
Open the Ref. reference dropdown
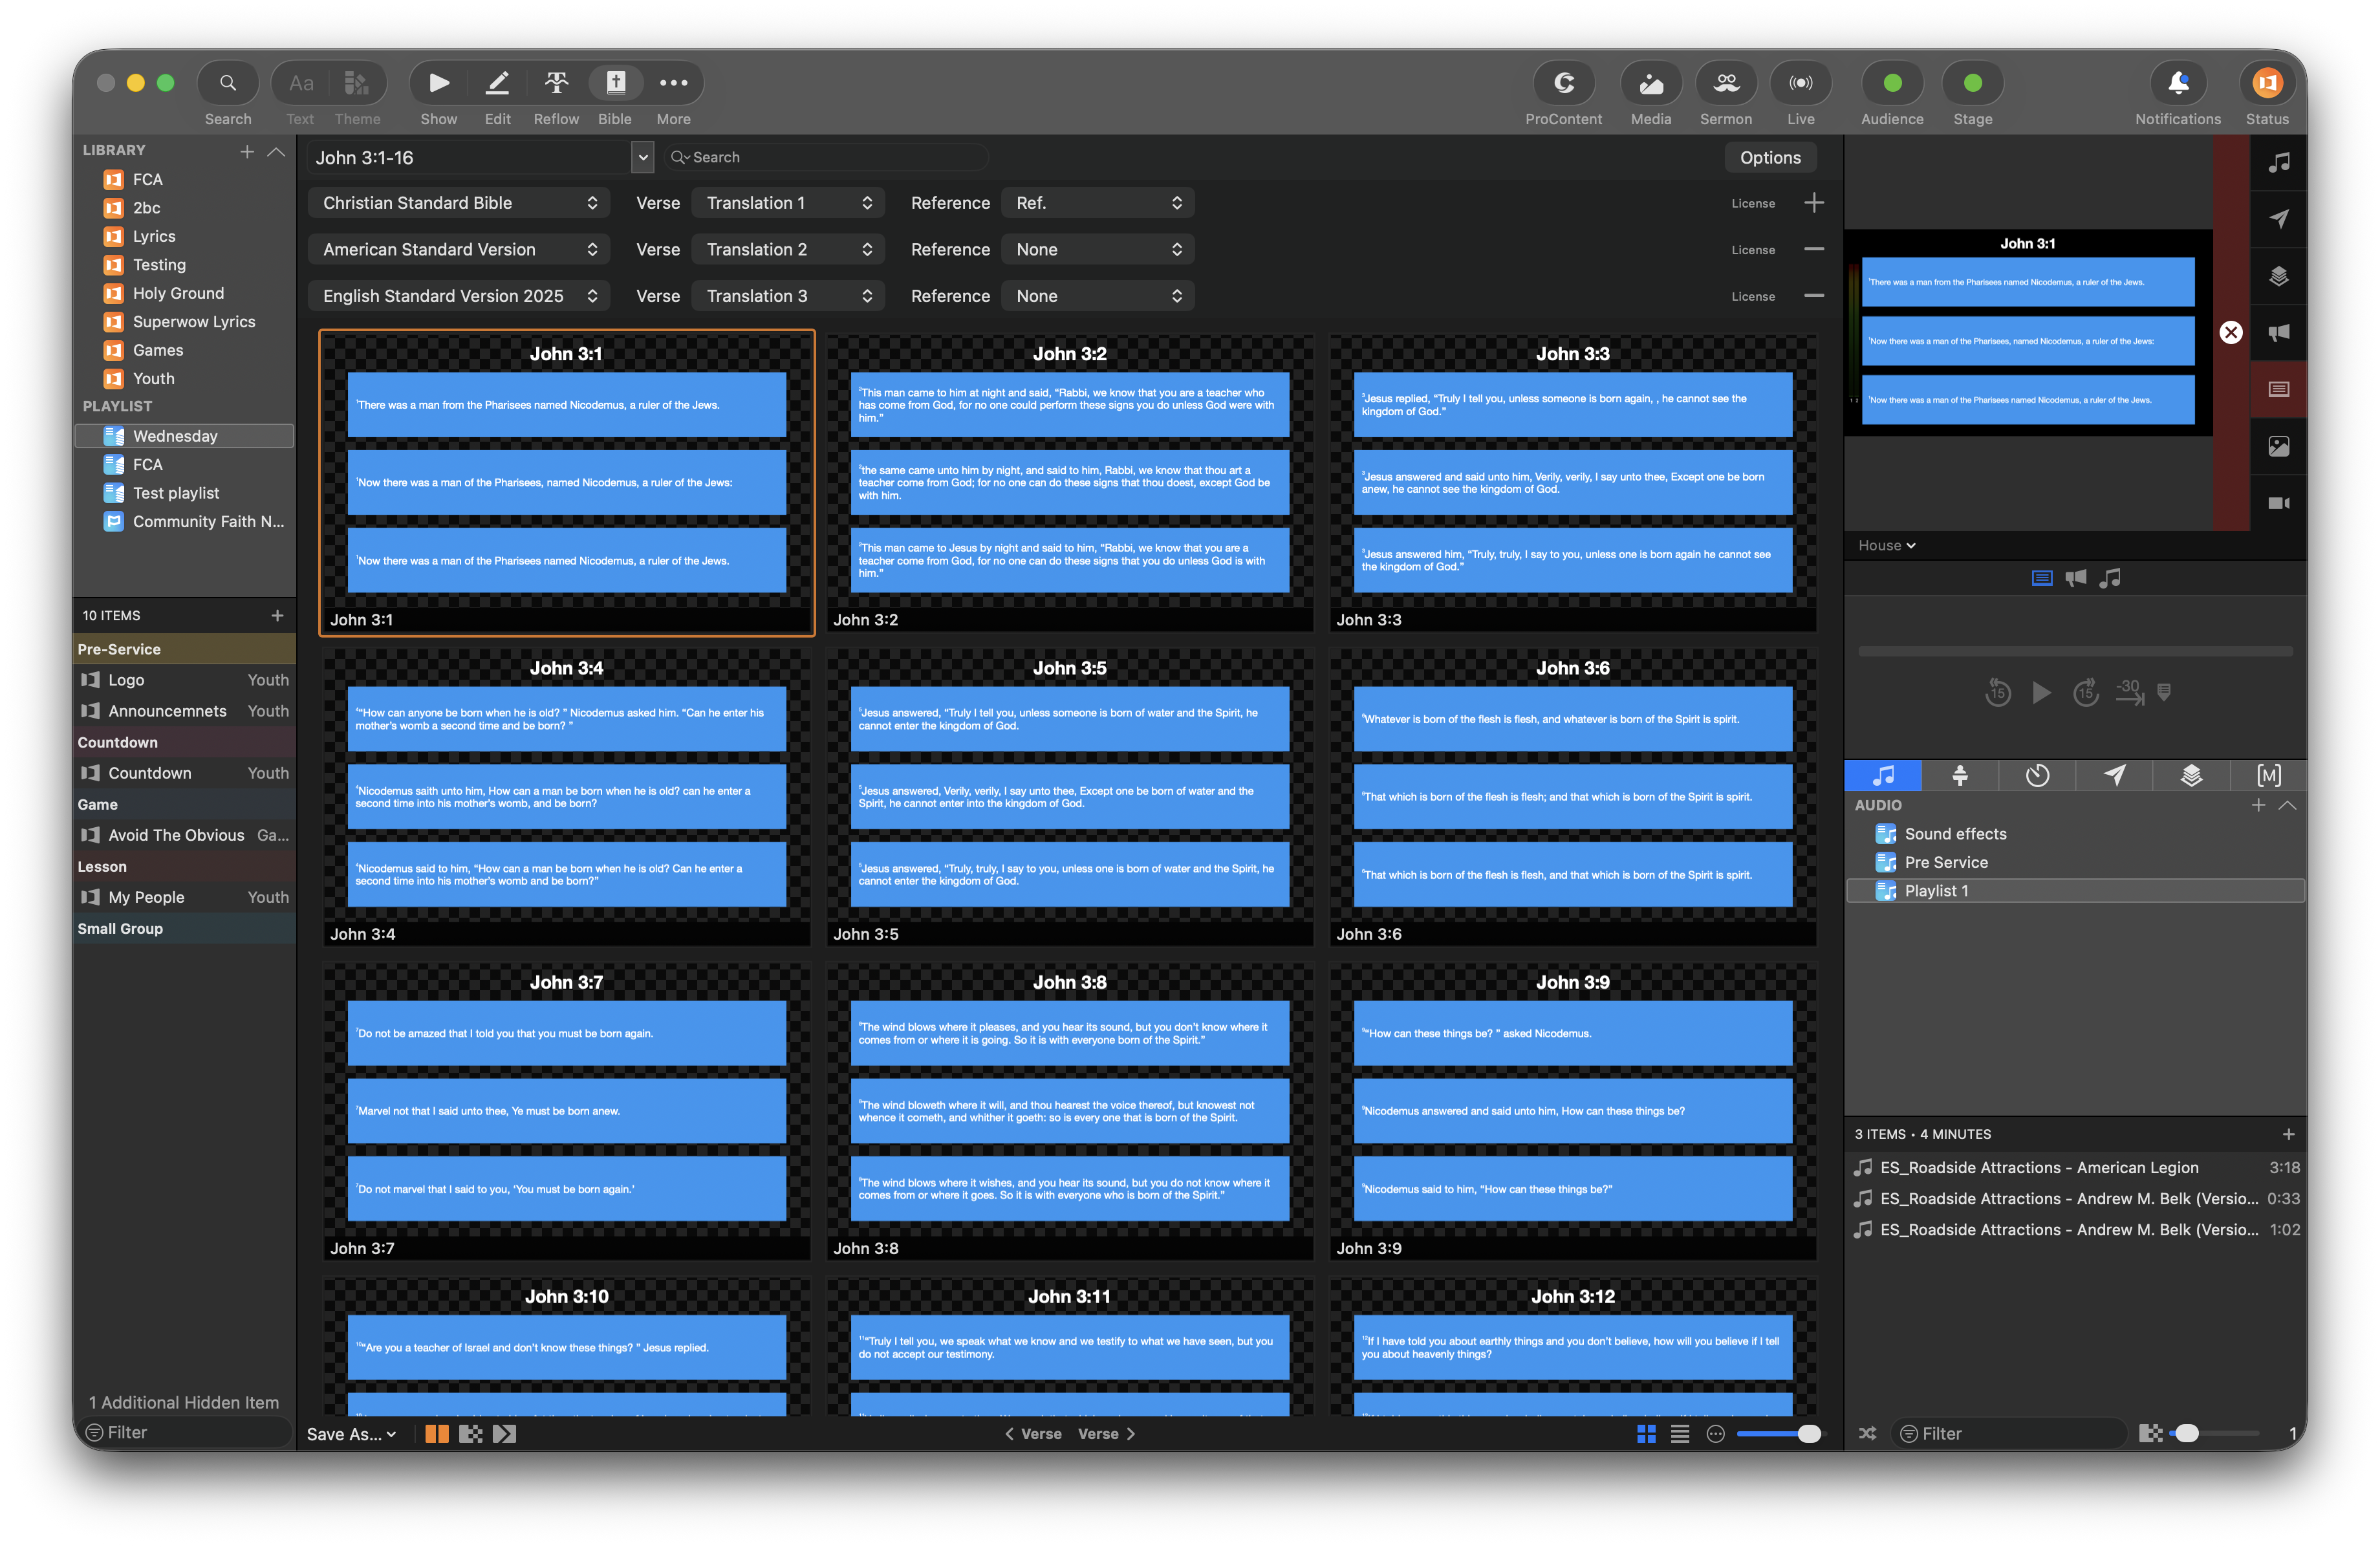pyautogui.click(x=1098, y=203)
